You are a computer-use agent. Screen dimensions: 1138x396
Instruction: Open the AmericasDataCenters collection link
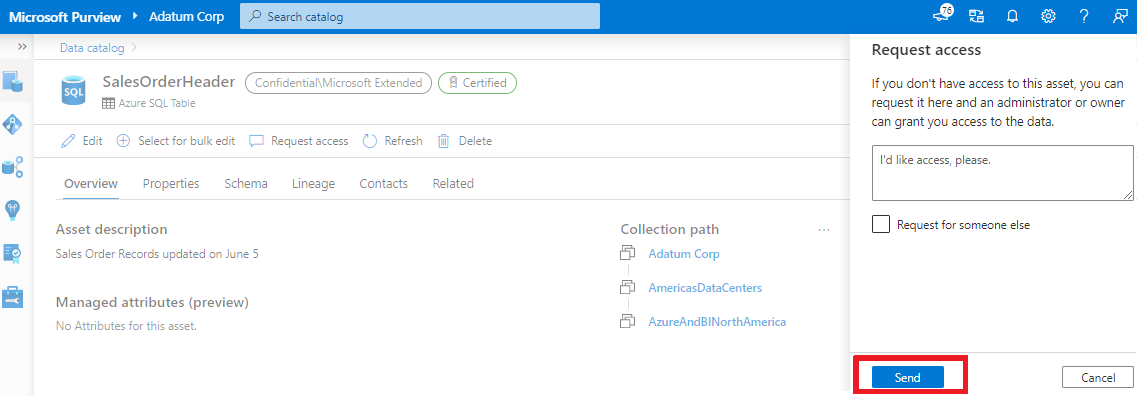[705, 287]
